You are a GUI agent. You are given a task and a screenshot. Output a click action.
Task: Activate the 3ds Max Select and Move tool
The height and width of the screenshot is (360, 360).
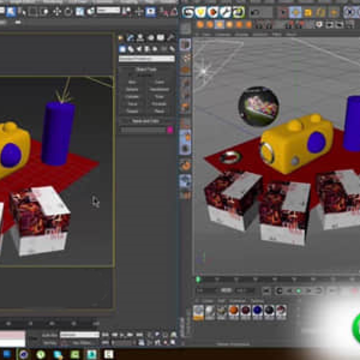click(57, 12)
